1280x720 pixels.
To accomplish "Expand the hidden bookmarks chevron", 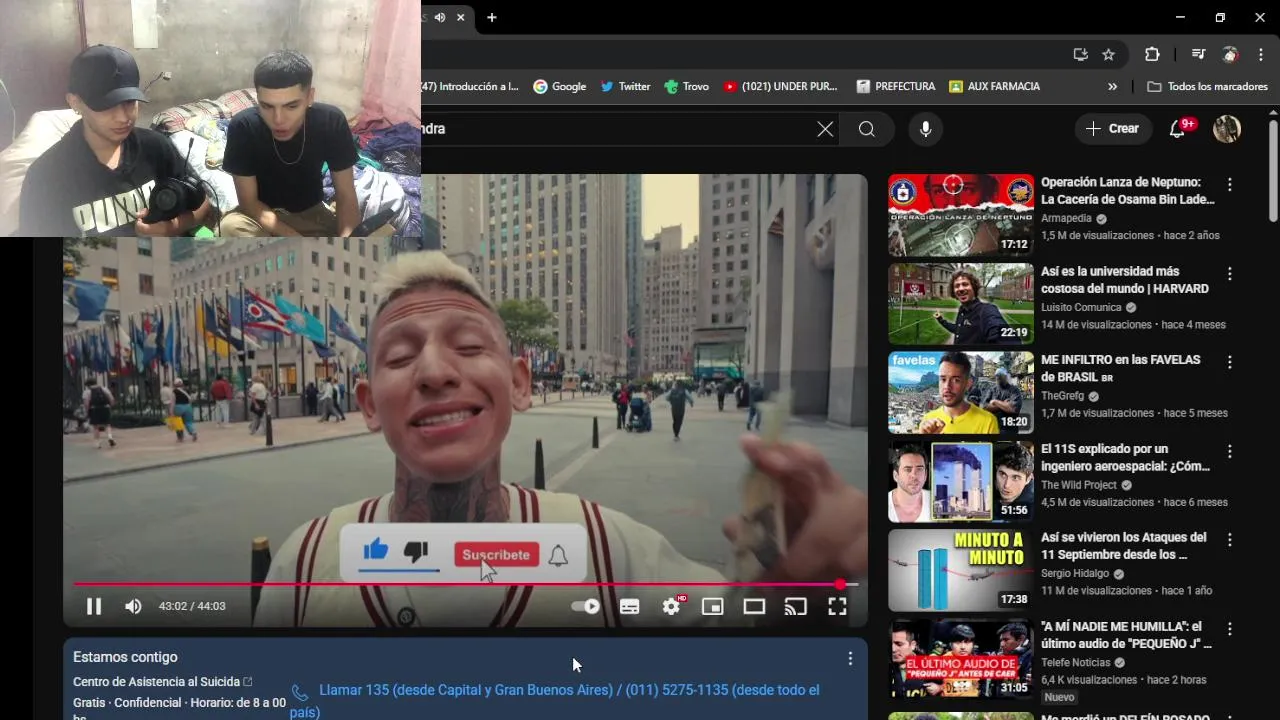I will click(1112, 87).
